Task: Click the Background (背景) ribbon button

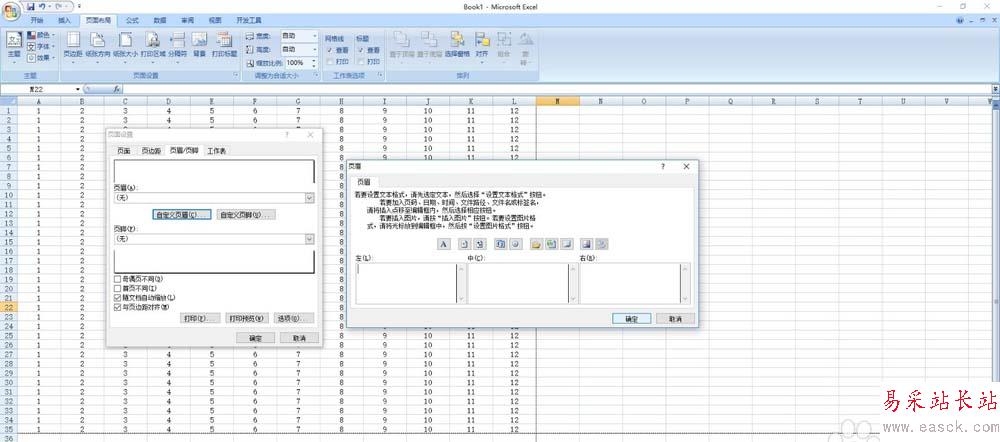Action: (x=200, y=45)
